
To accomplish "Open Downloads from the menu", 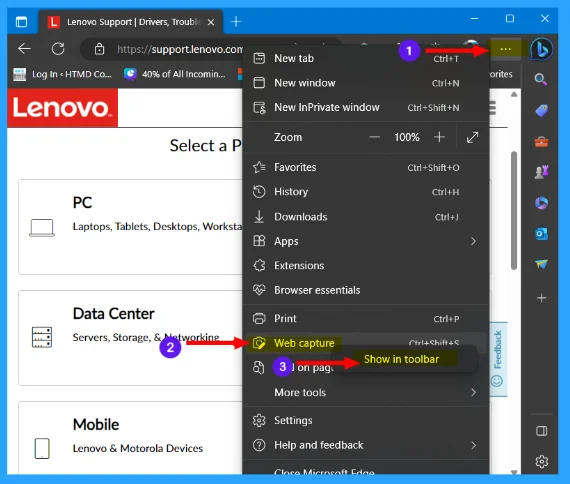I will [x=365, y=217].
